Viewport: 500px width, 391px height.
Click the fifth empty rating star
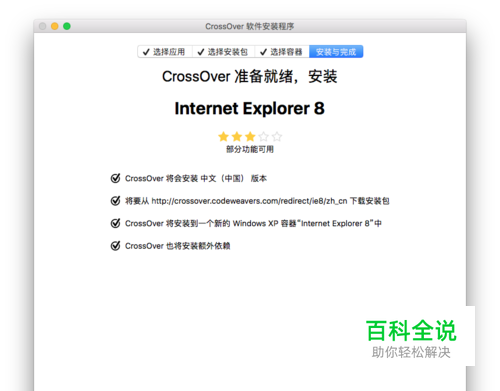coord(277,136)
